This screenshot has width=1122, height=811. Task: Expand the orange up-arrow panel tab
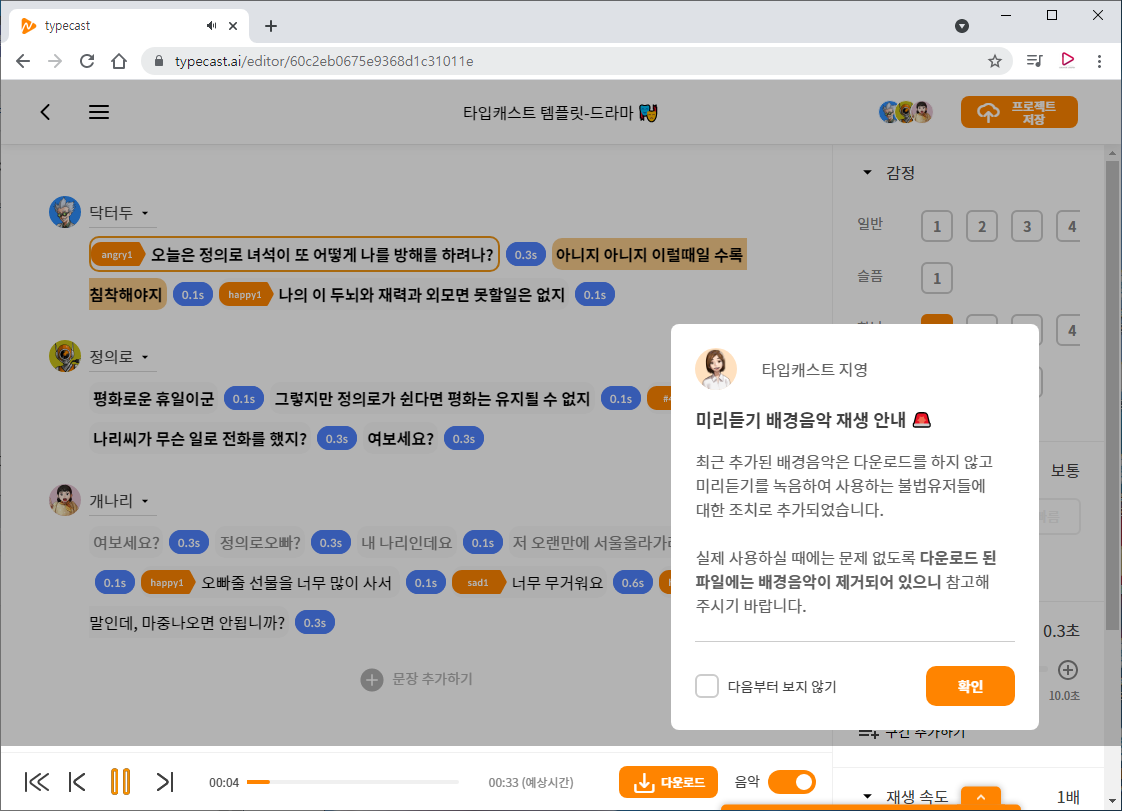pos(981,797)
